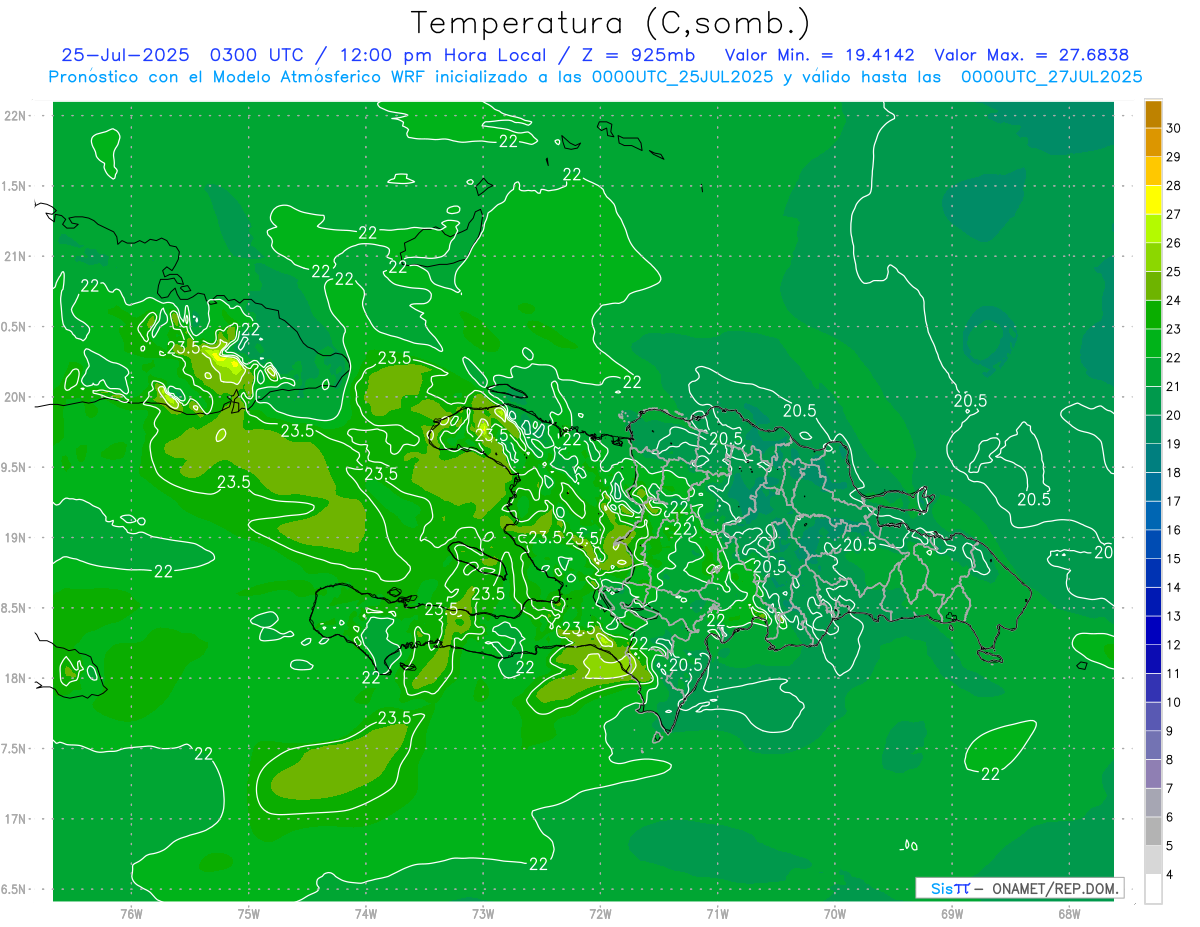The width and height of the screenshot is (1200, 927).
Task: Click the color scale label '15'
Action: 1174,559
